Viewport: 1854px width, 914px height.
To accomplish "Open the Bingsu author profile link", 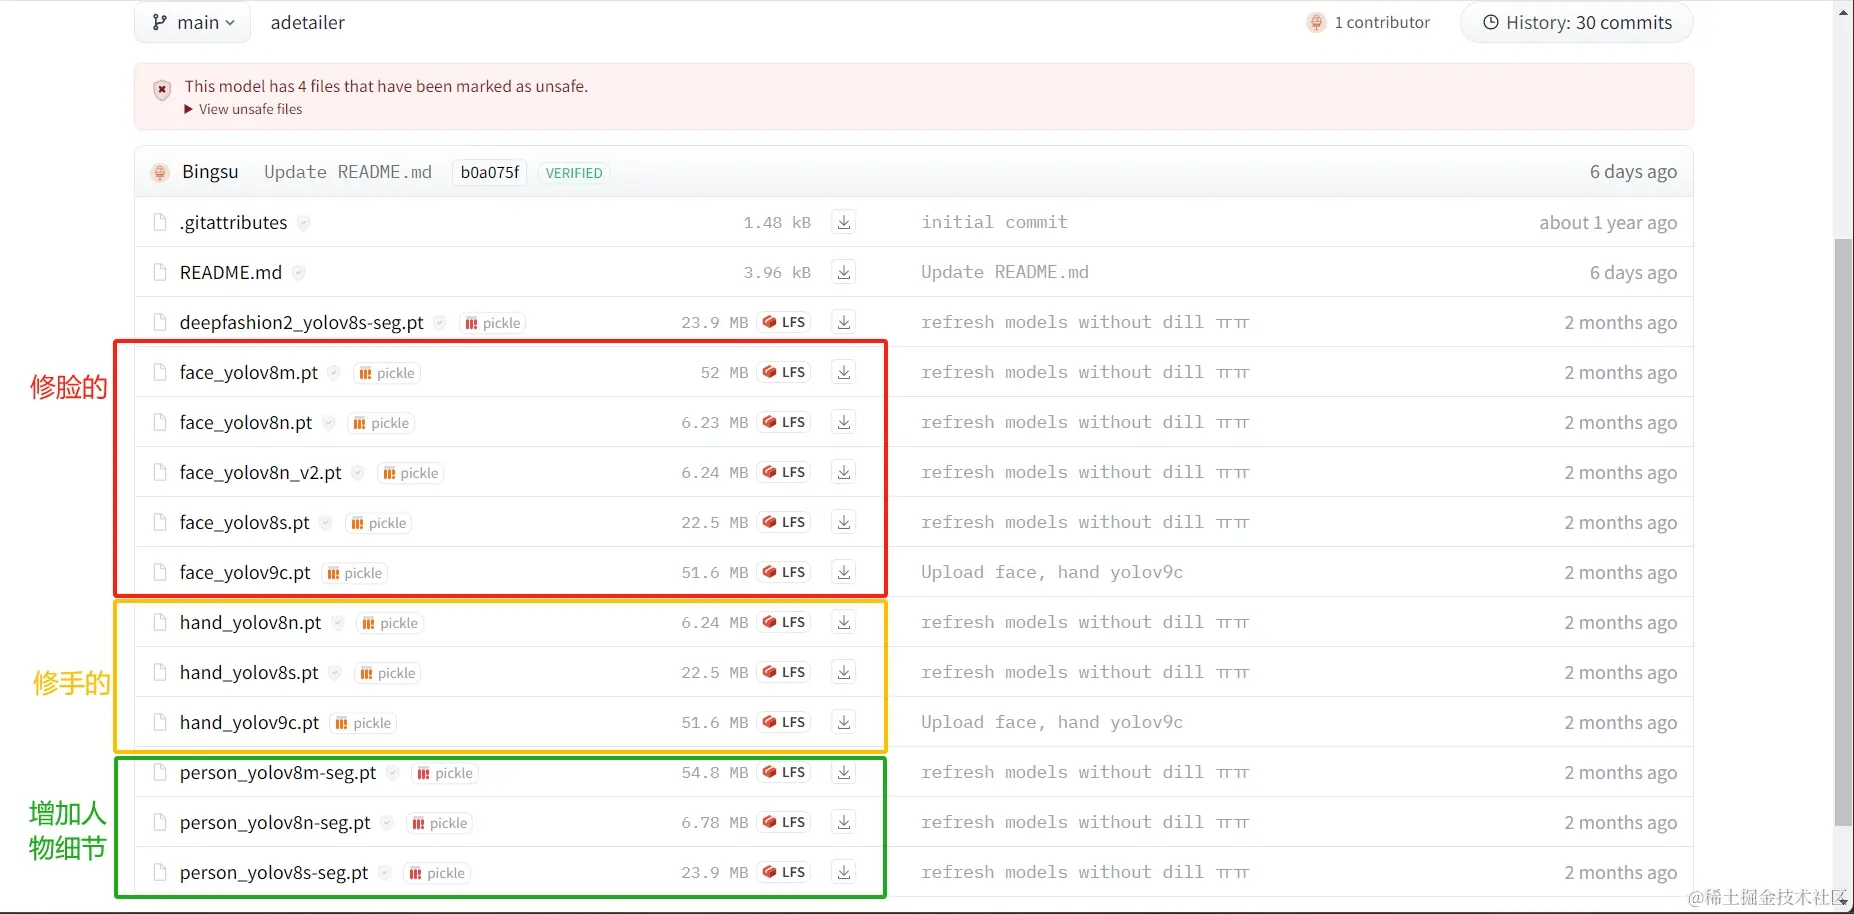I will coord(210,172).
